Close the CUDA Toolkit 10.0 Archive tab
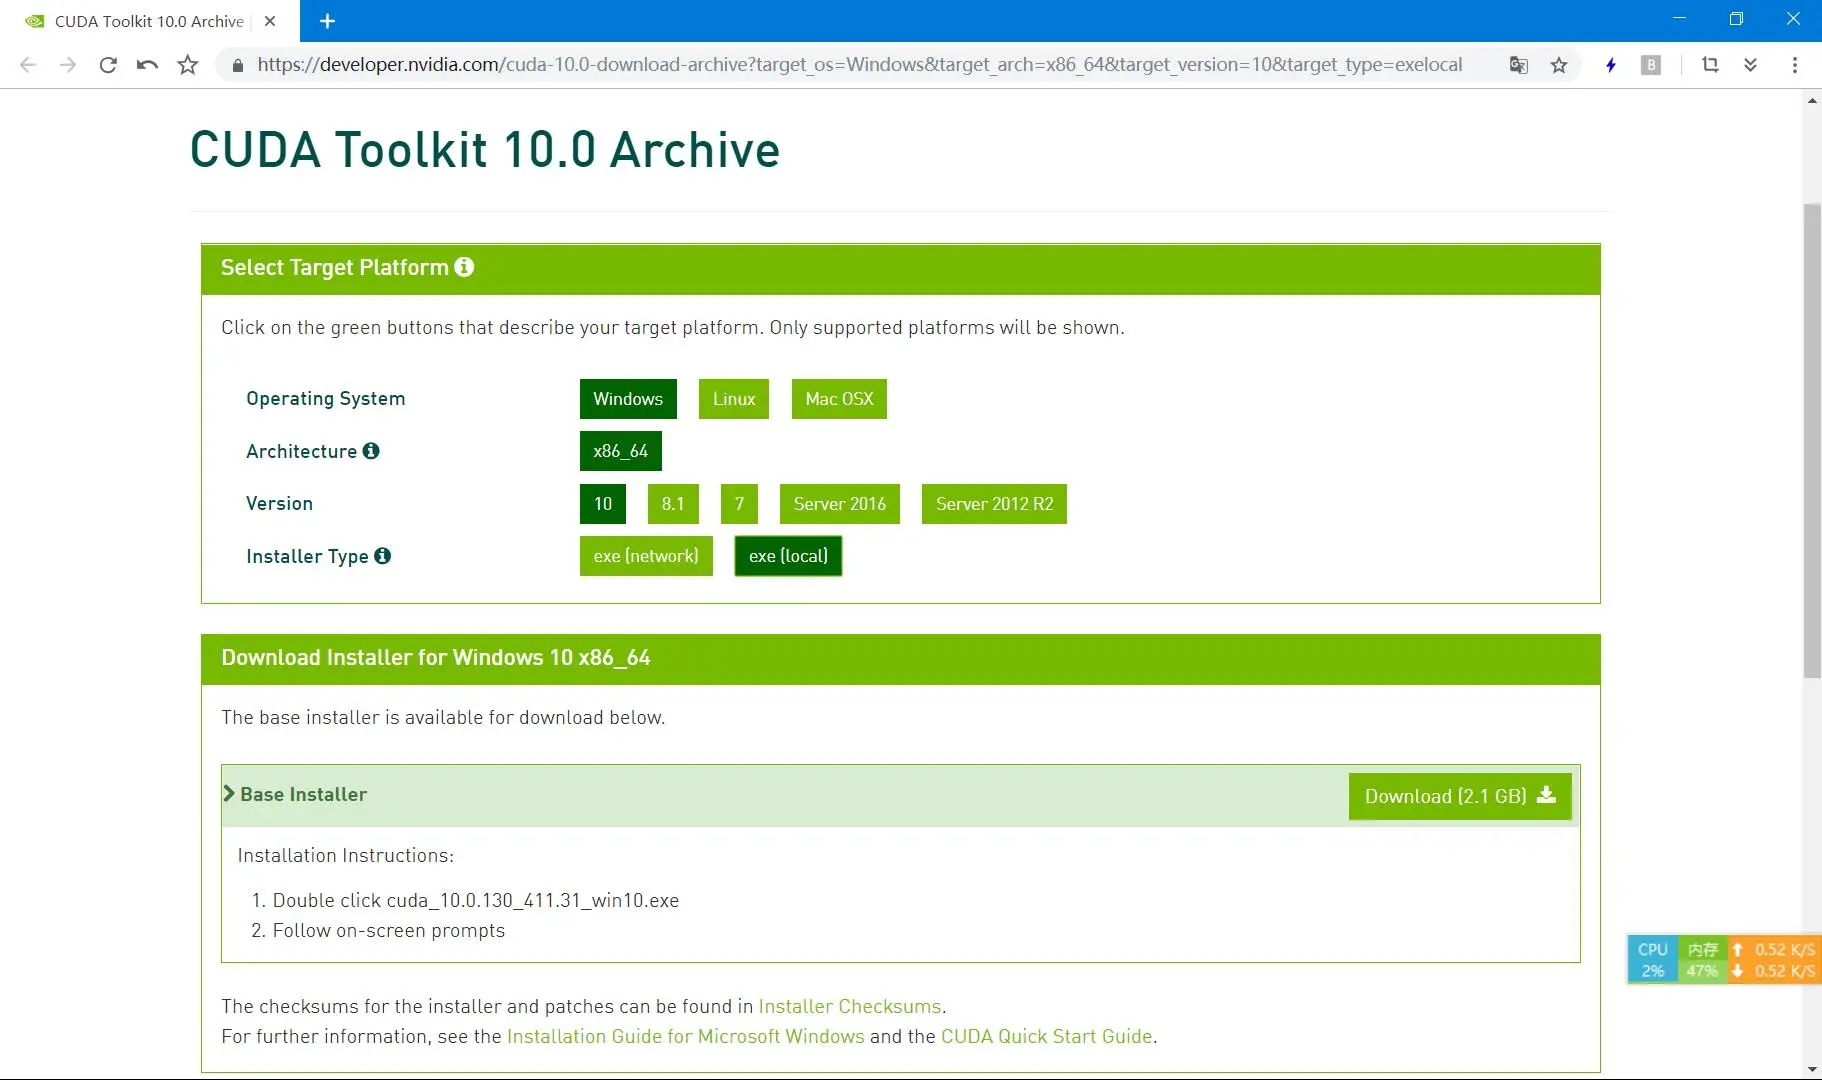 pos(270,21)
